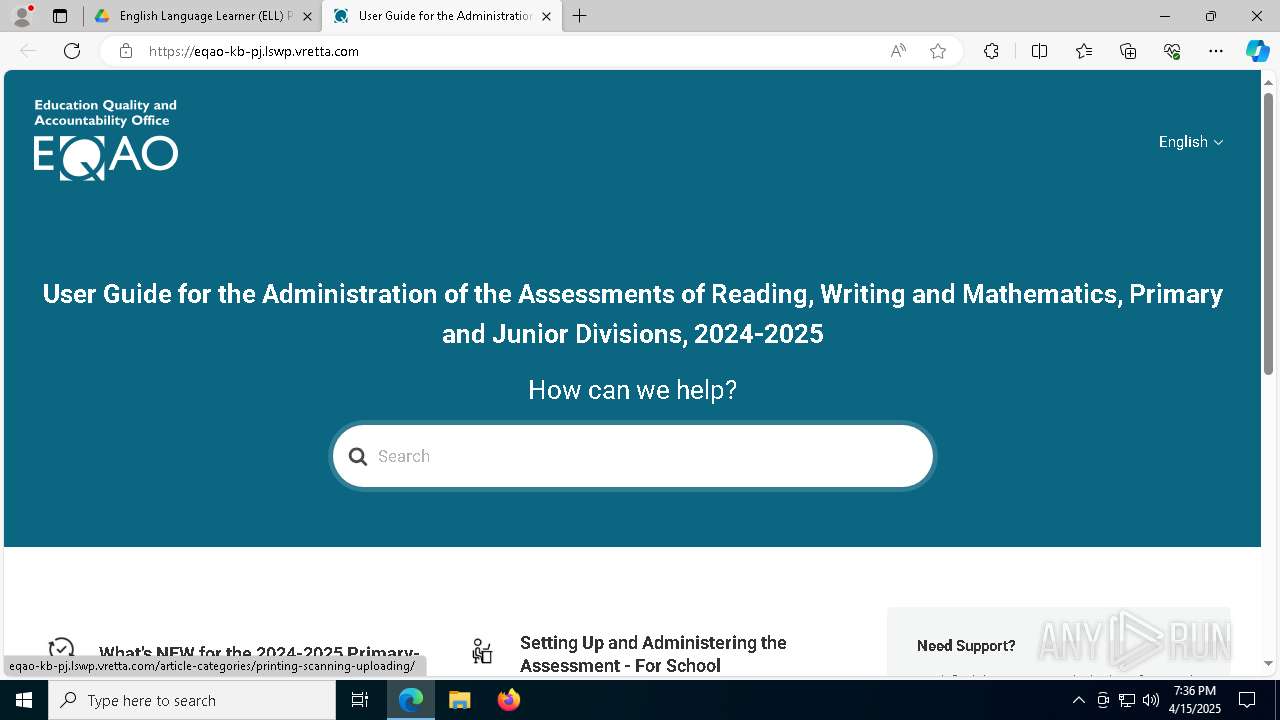The image size is (1280, 720).
Task: Open What's NEW for 2024-2025 link
Action: [259, 654]
